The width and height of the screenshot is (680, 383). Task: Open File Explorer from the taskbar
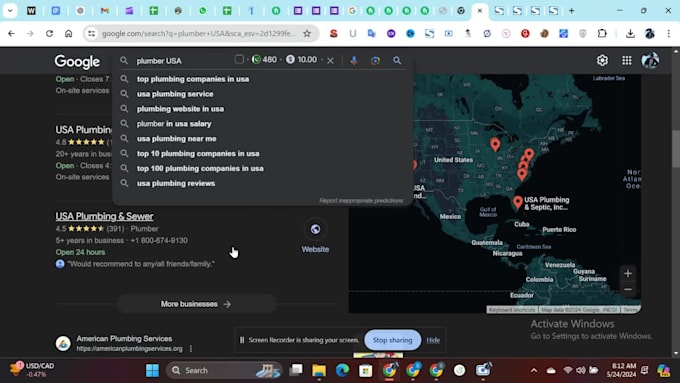click(319, 370)
